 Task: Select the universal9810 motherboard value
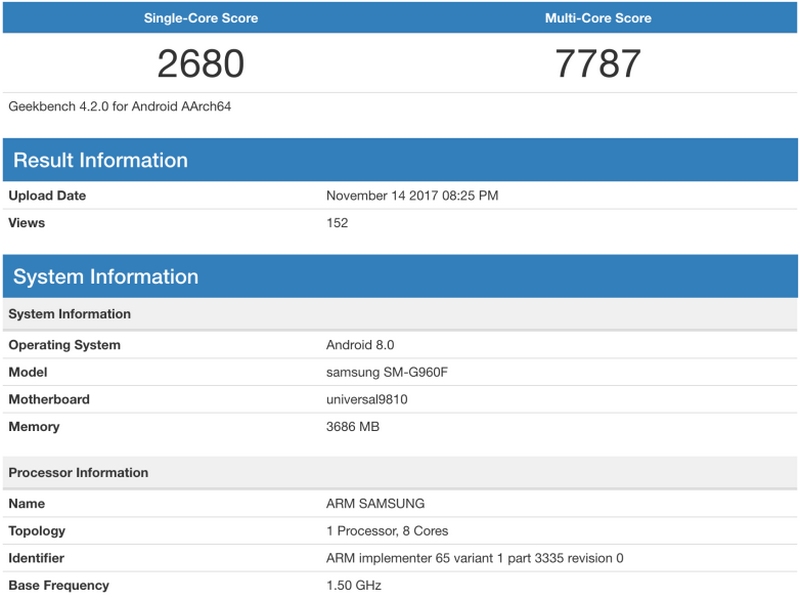tap(368, 399)
